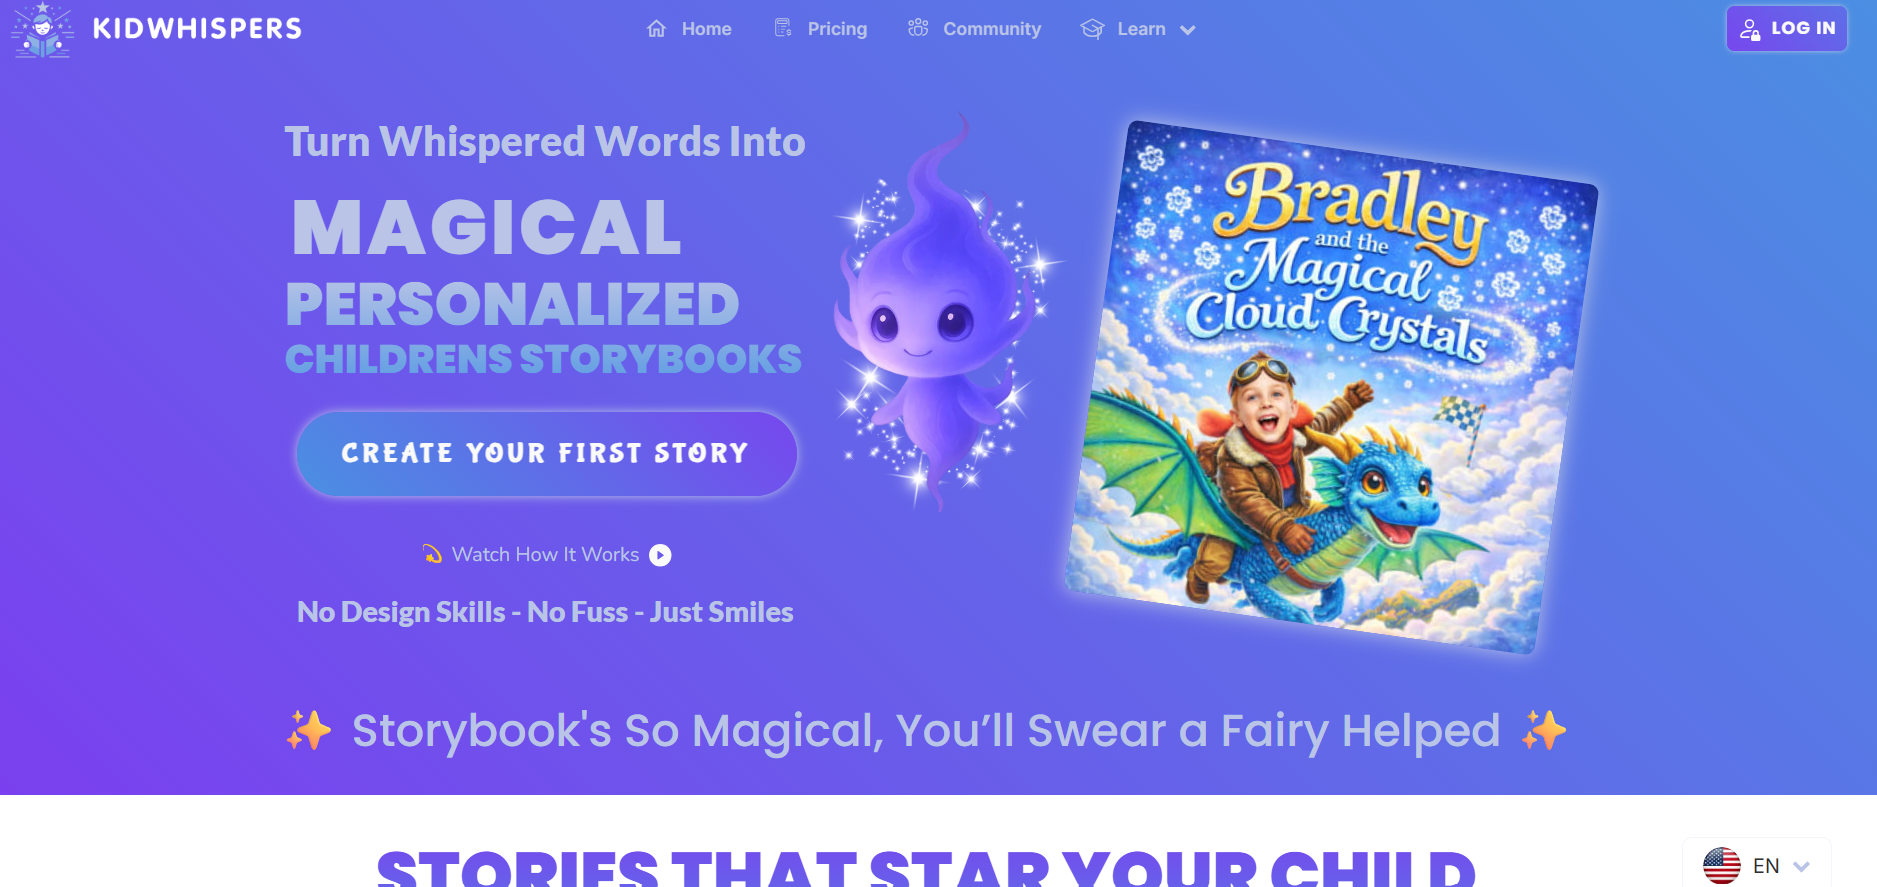Click the Create Your First Story button
Image resolution: width=1877 pixels, height=887 pixels.
click(546, 454)
